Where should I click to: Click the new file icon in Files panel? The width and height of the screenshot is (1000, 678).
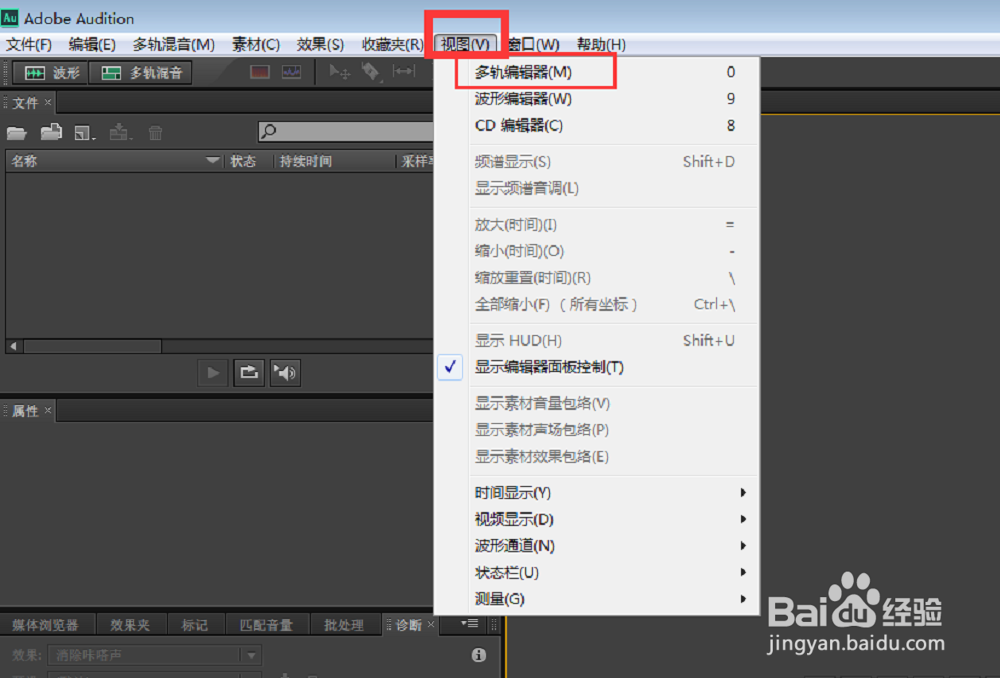point(84,133)
